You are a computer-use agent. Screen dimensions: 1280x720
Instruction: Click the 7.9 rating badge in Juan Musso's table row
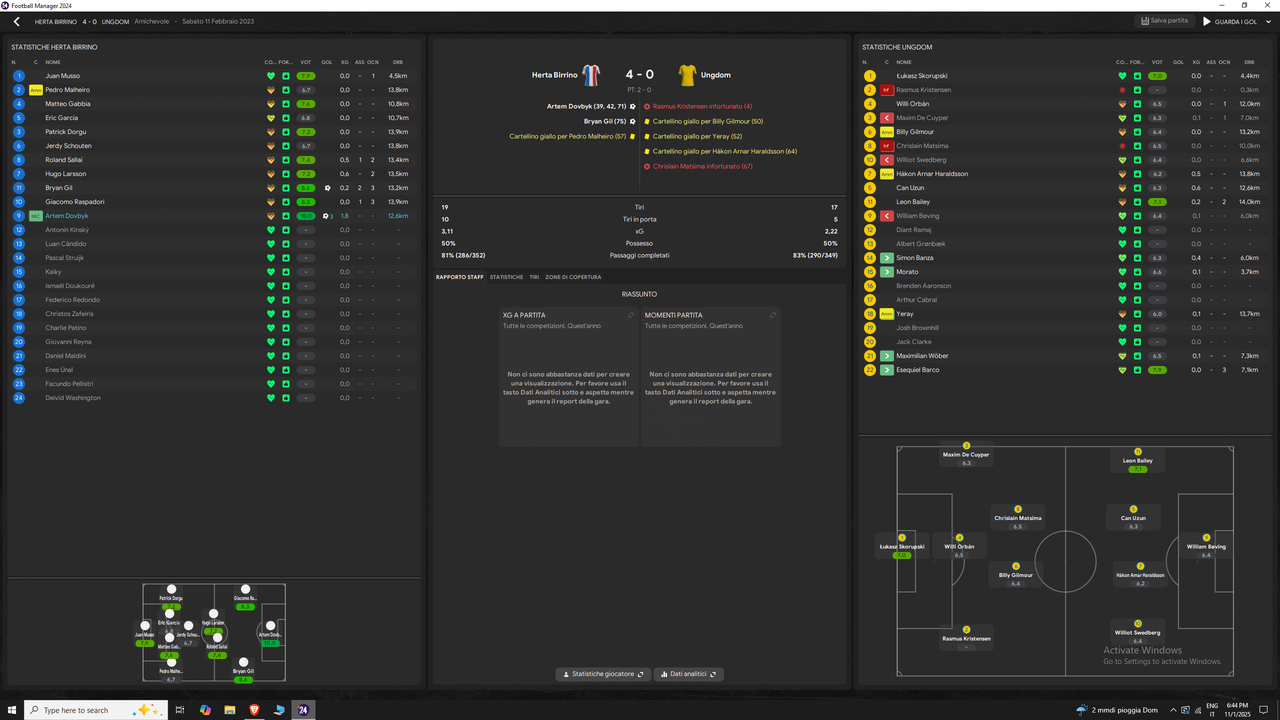[x=306, y=76]
